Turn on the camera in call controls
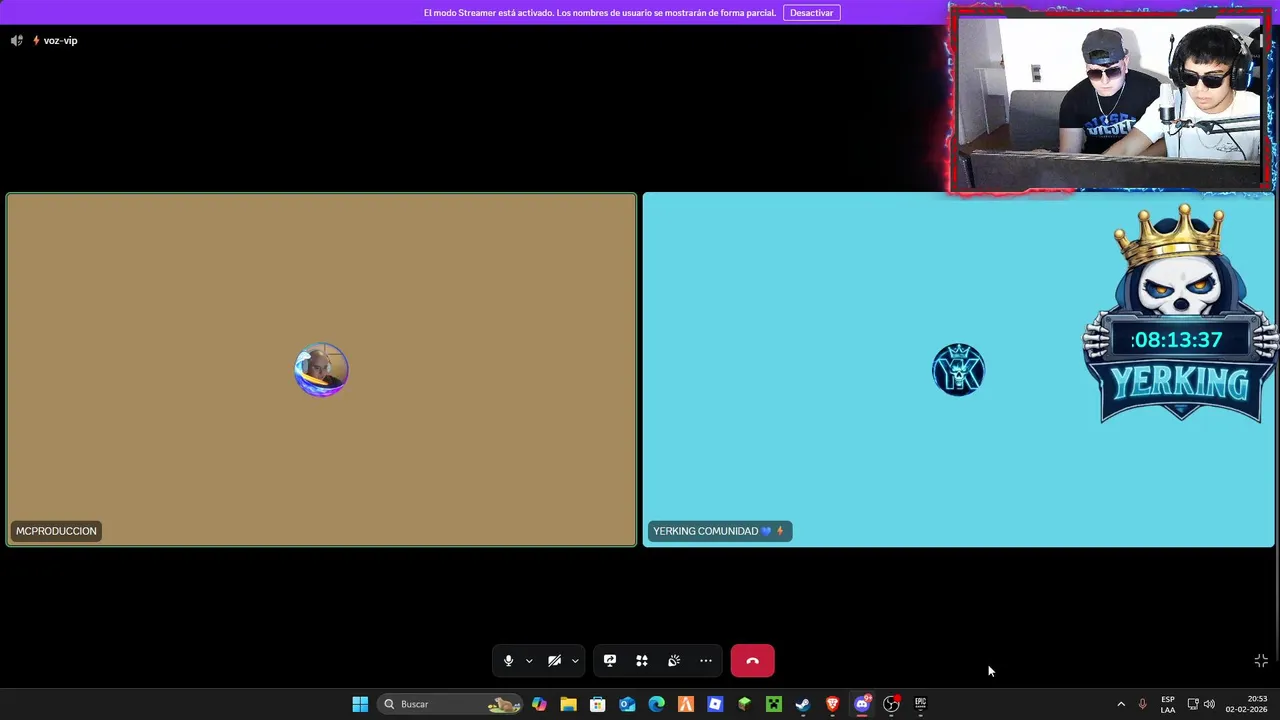The width and height of the screenshot is (1280, 720). coord(554,661)
